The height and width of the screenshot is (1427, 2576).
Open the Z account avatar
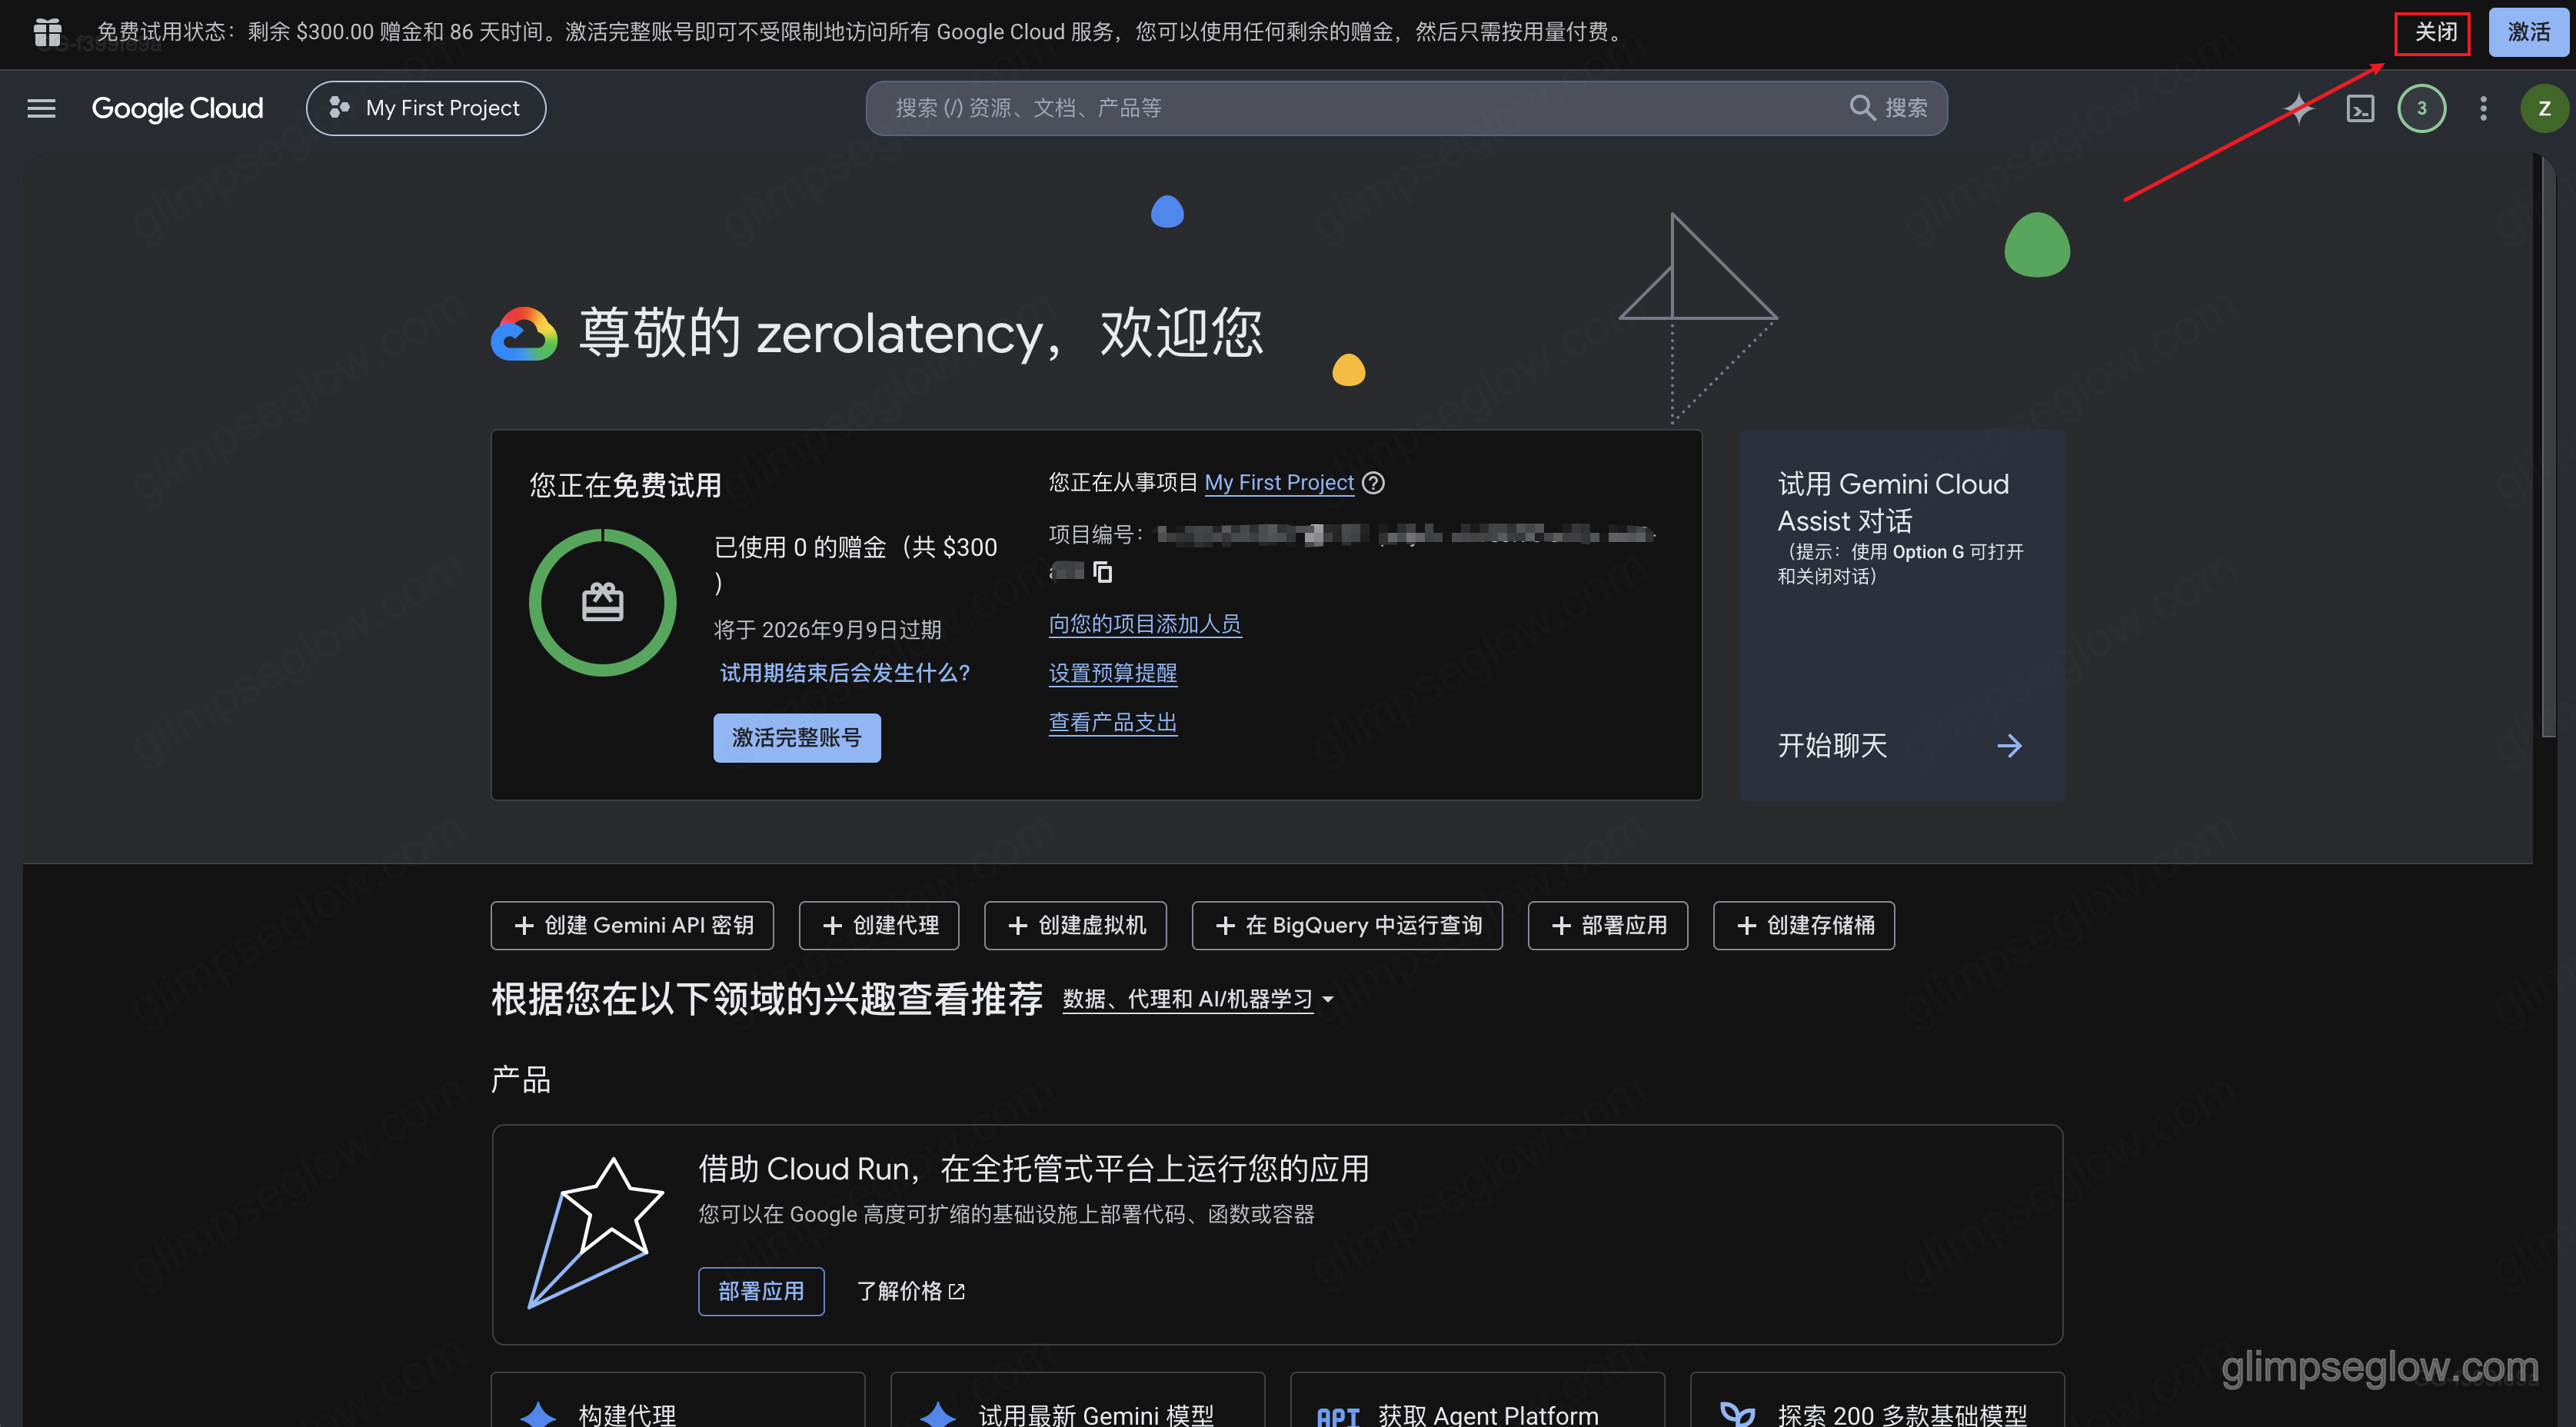coord(2544,108)
